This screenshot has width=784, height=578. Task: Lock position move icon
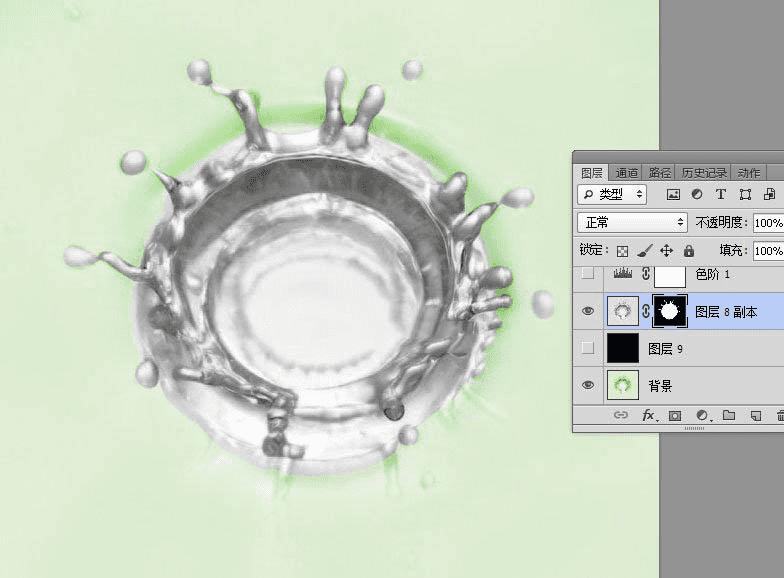666,250
